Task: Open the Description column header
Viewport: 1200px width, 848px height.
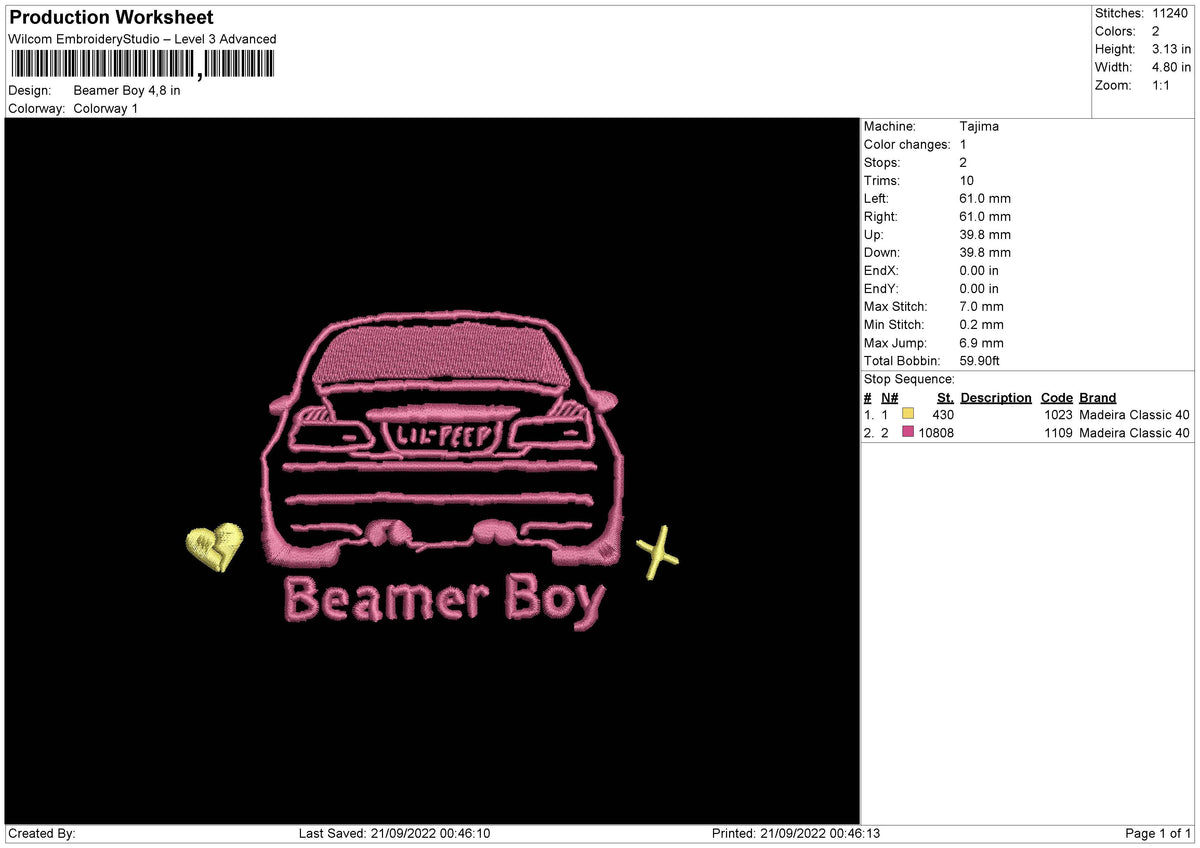Action: pyautogui.click(x=996, y=397)
